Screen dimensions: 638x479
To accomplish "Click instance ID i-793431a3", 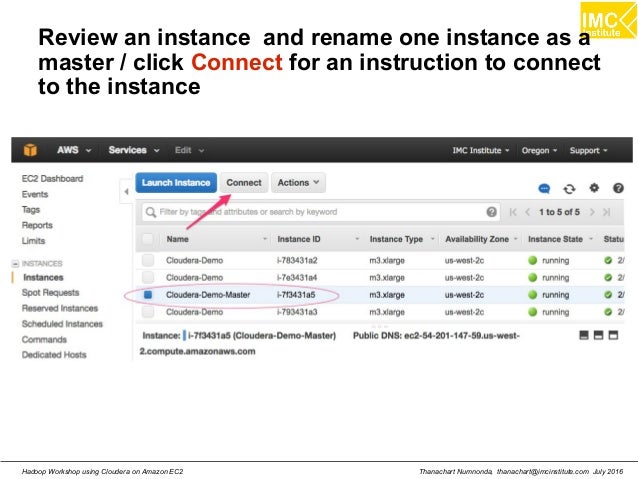I will pyautogui.click(x=297, y=312).
